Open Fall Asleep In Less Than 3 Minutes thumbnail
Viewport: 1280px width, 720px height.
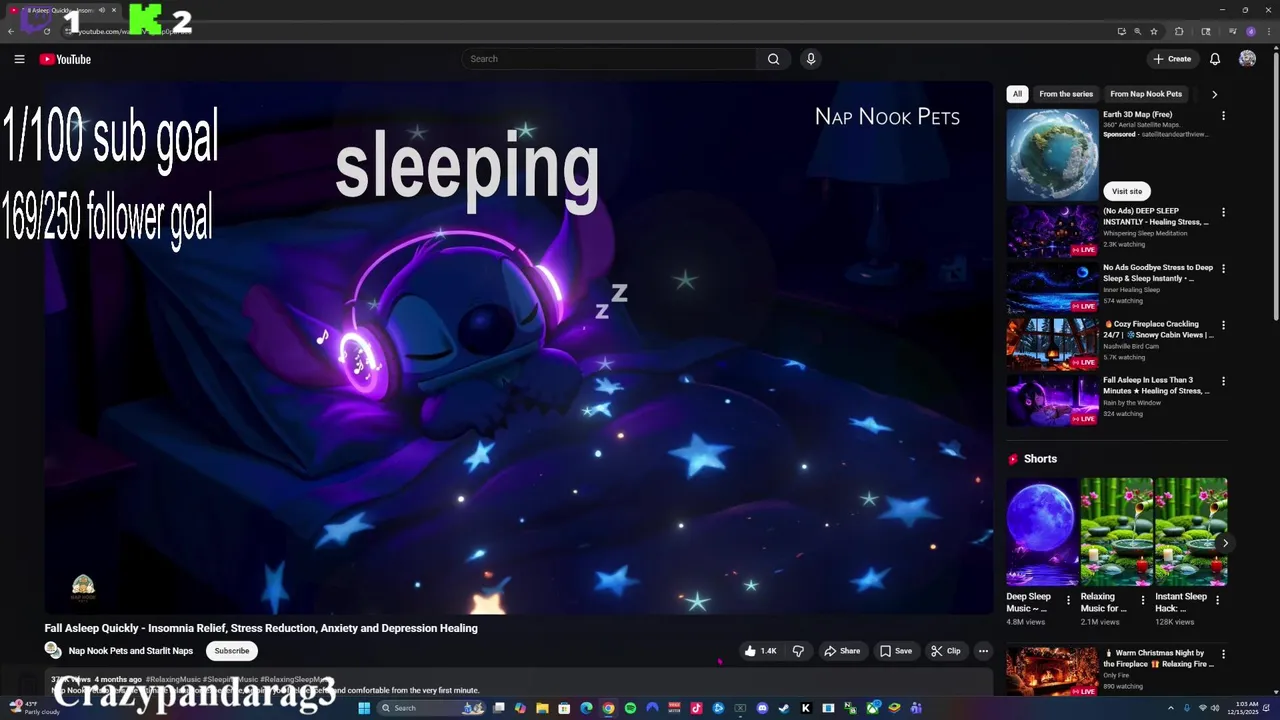click(1052, 400)
